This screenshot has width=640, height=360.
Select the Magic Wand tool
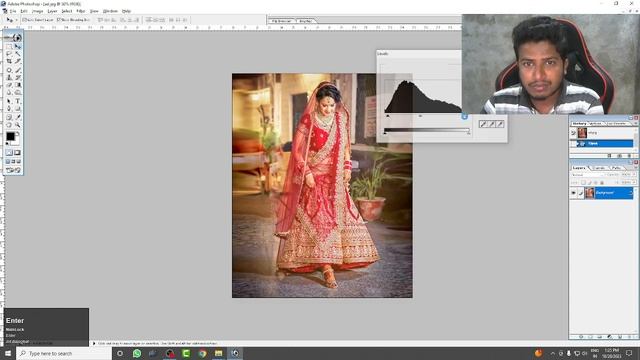coord(18,53)
